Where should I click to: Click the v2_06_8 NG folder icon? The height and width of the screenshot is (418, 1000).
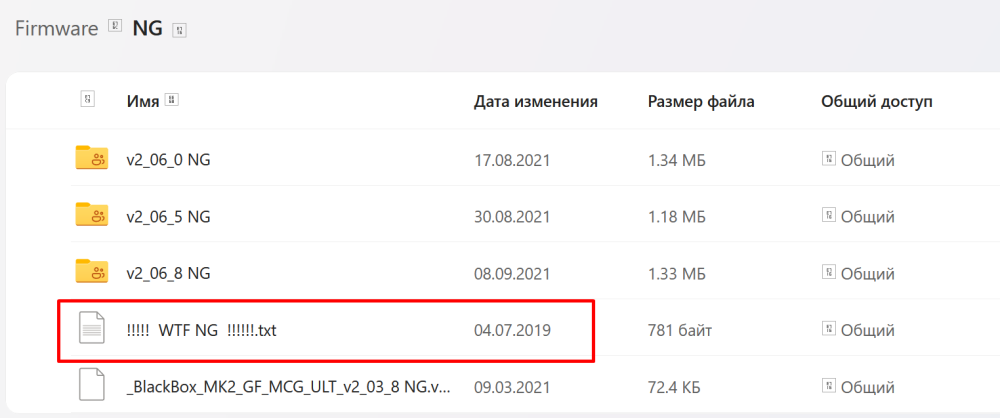coord(92,270)
